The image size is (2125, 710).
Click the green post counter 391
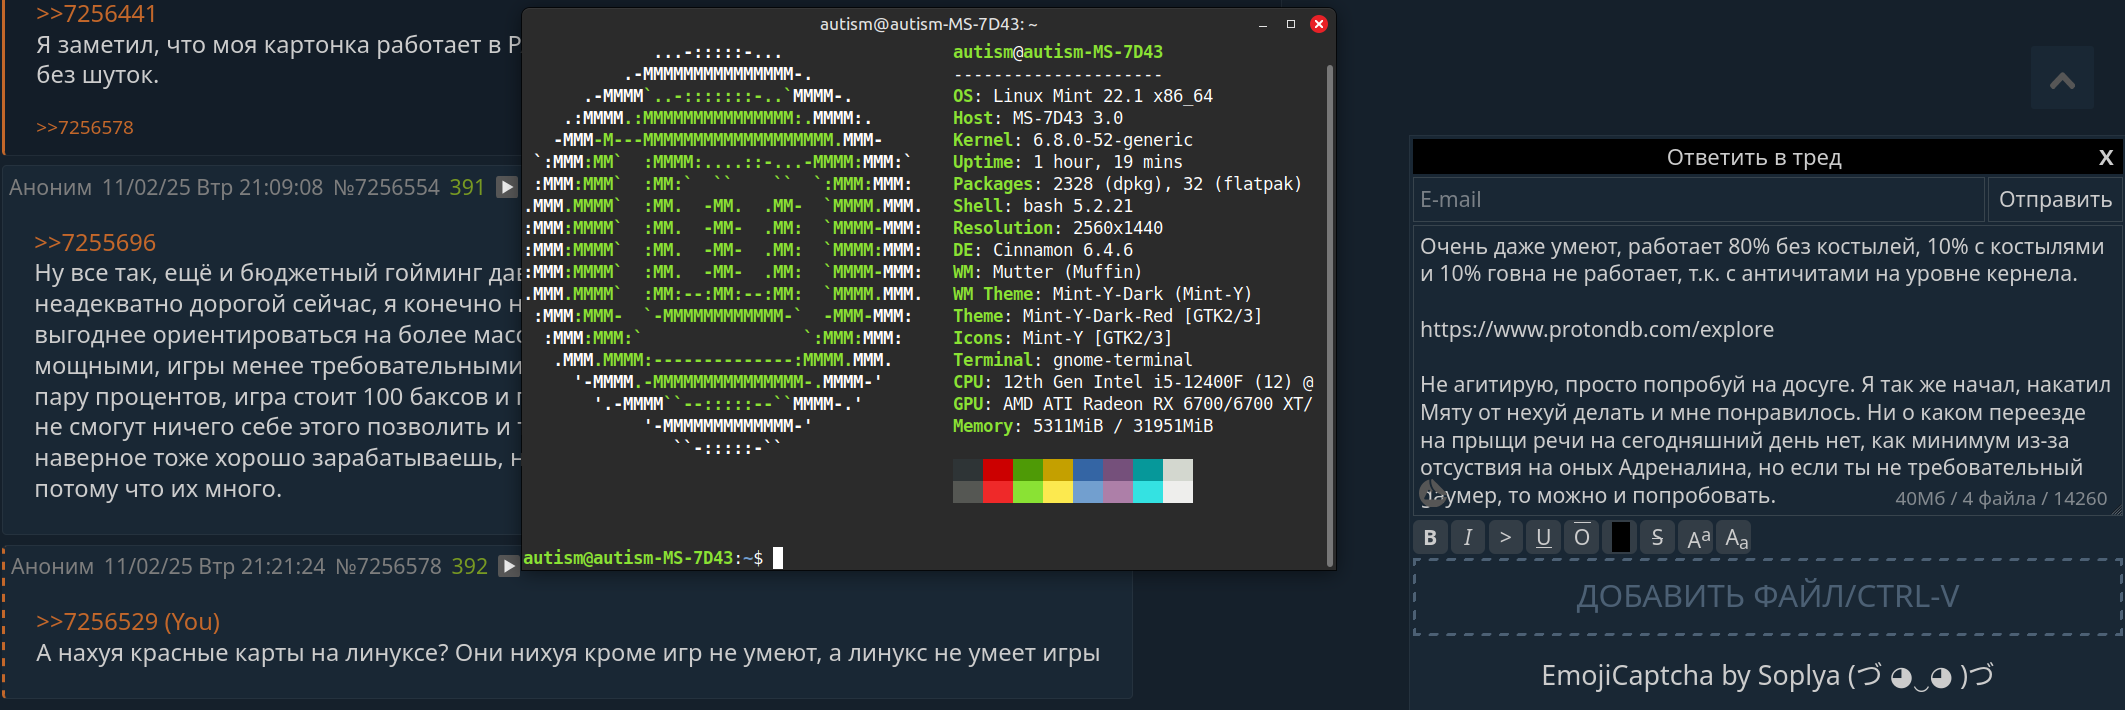pos(467,187)
